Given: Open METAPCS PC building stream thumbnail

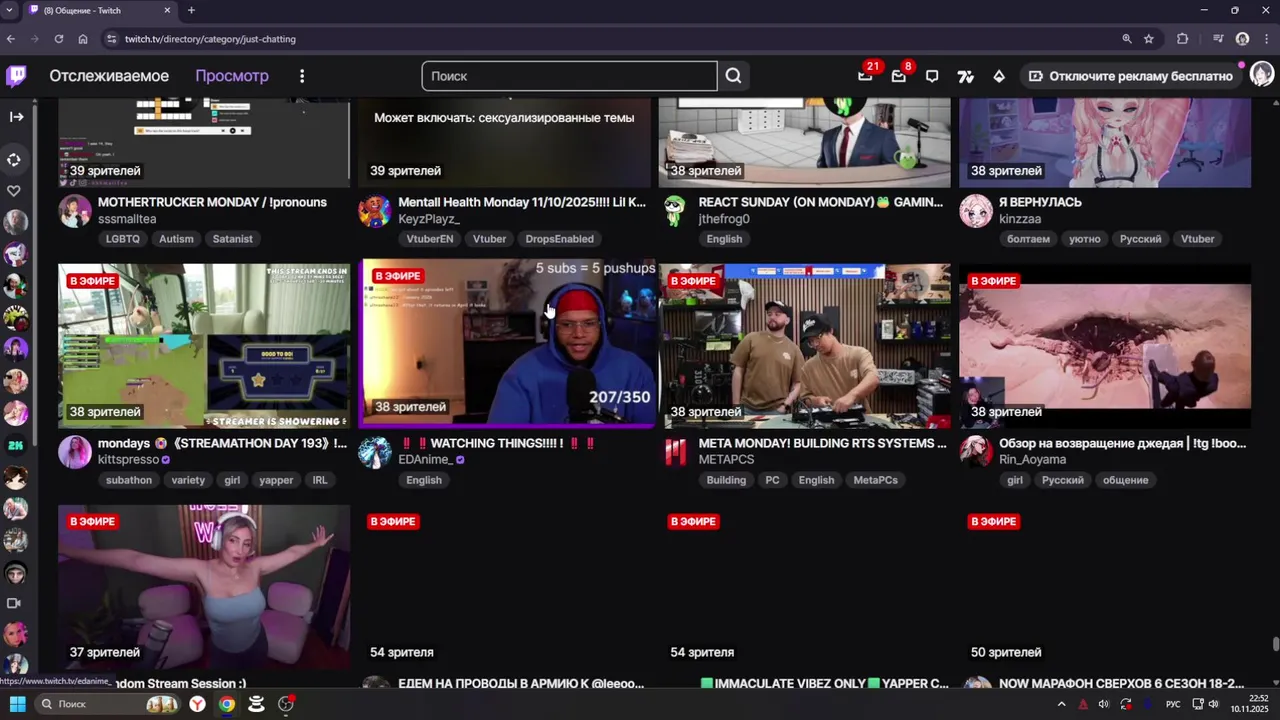Looking at the screenshot, I should 805,346.
